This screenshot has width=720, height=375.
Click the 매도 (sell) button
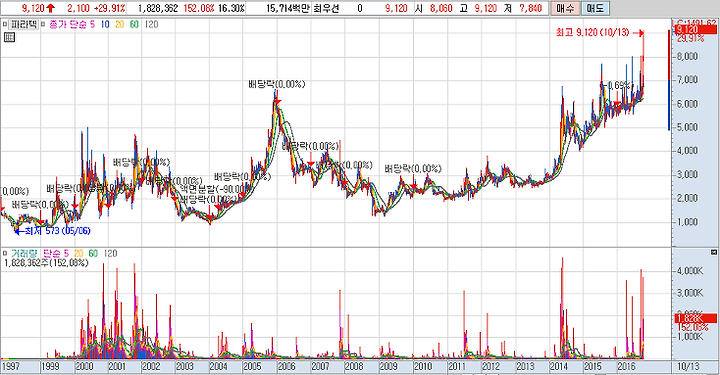coord(595,8)
